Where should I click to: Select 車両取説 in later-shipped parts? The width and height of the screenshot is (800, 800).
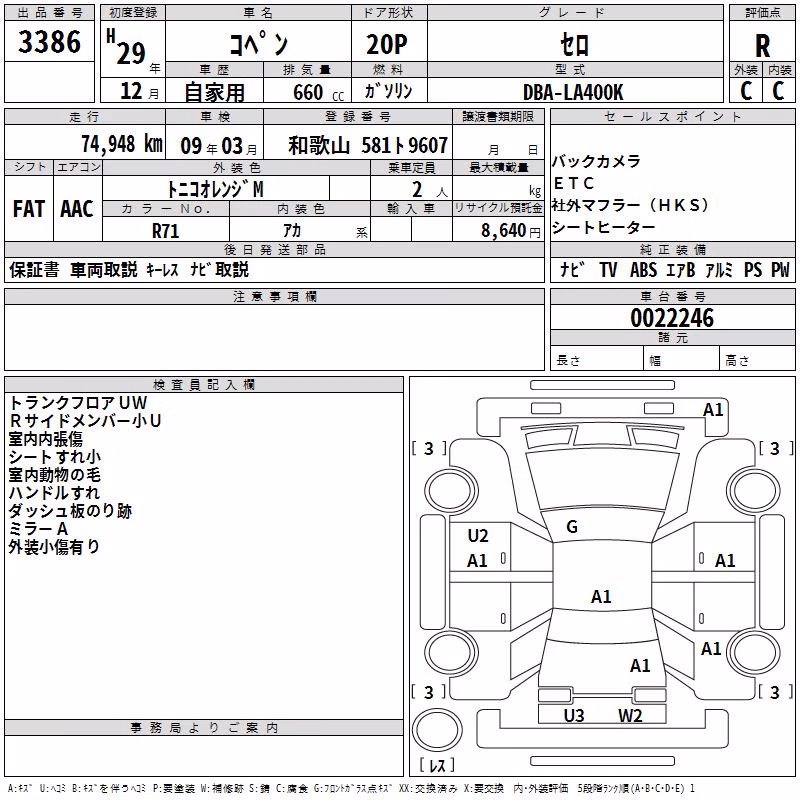(104, 270)
